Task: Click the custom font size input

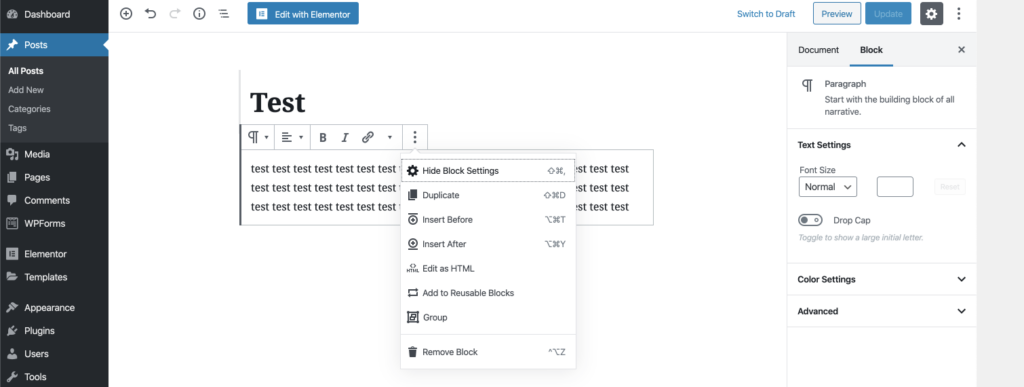Action: click(895, 187)
